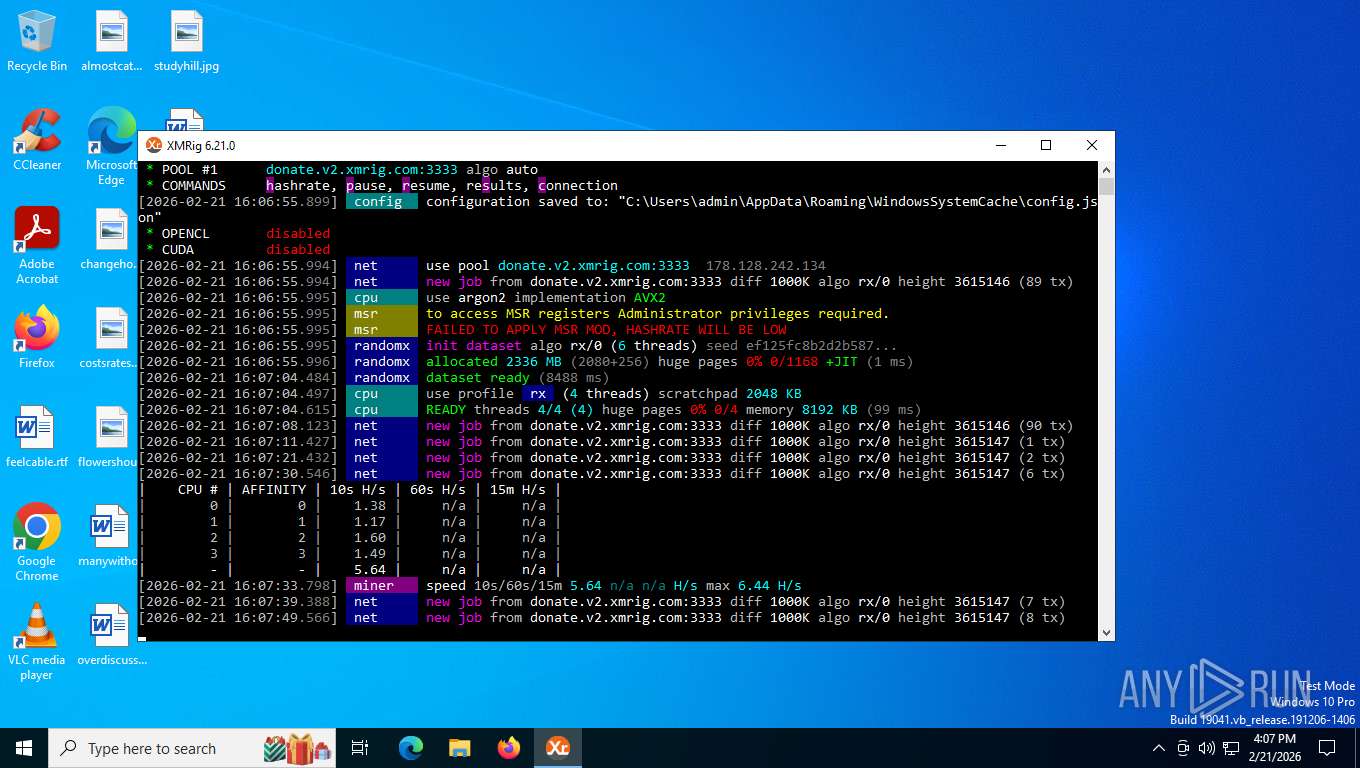Viewport: 1360px width, 768px height.
Task: Click 'max 6.44 H/s' text in the speed line
Action: click(754, 586)
